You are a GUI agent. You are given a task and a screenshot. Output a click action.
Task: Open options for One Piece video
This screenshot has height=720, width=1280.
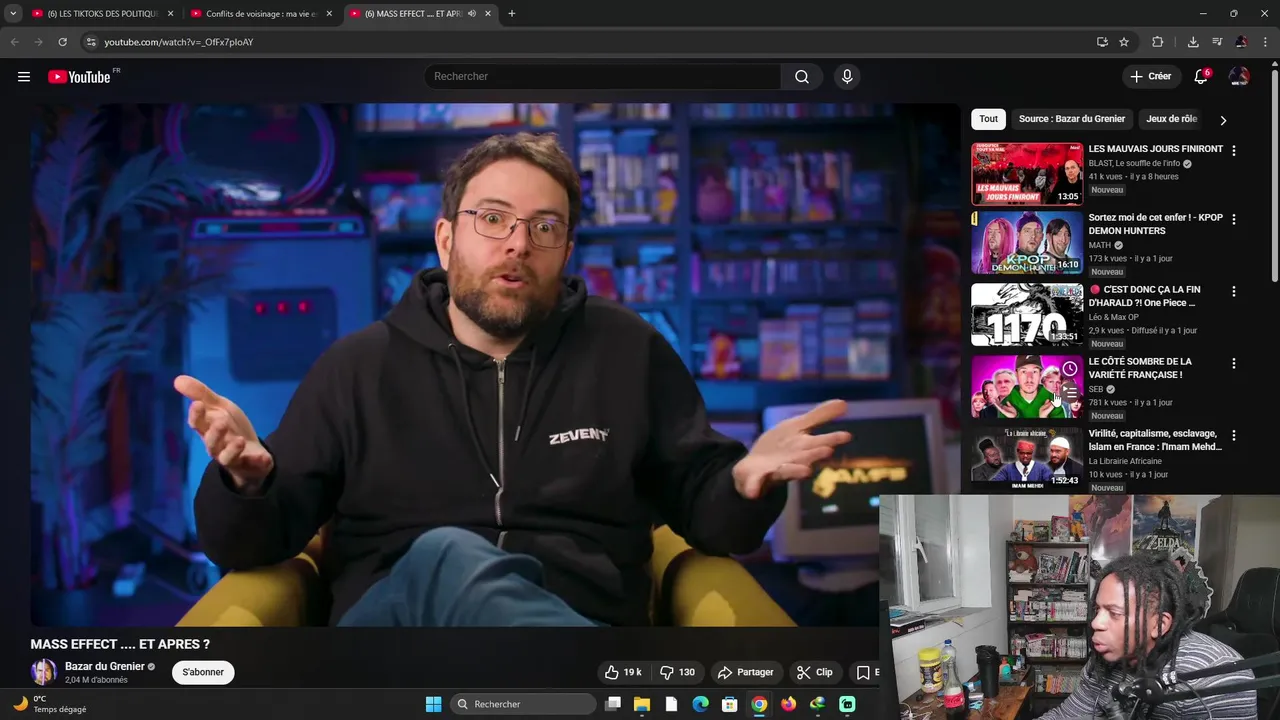tap(1233, 291)
